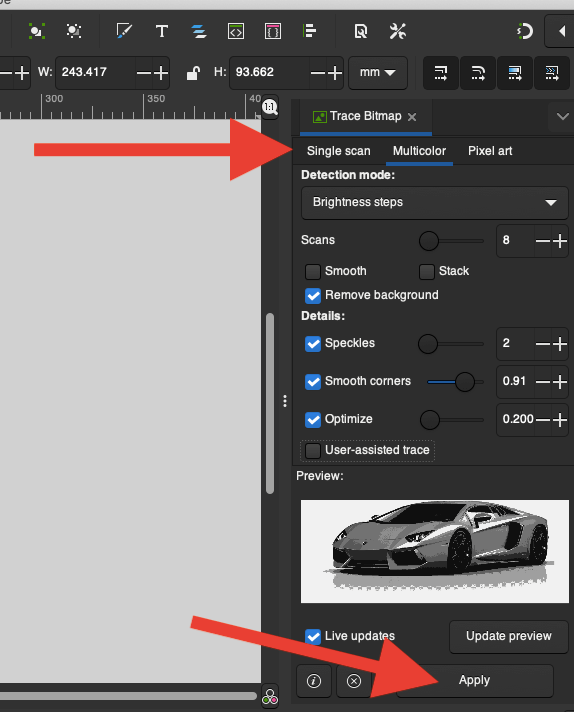The width and height of the screenshot is (574, 712).
Task: Open the Preferences tools icon
Action: pyautogui.click(x=397, y=31)
